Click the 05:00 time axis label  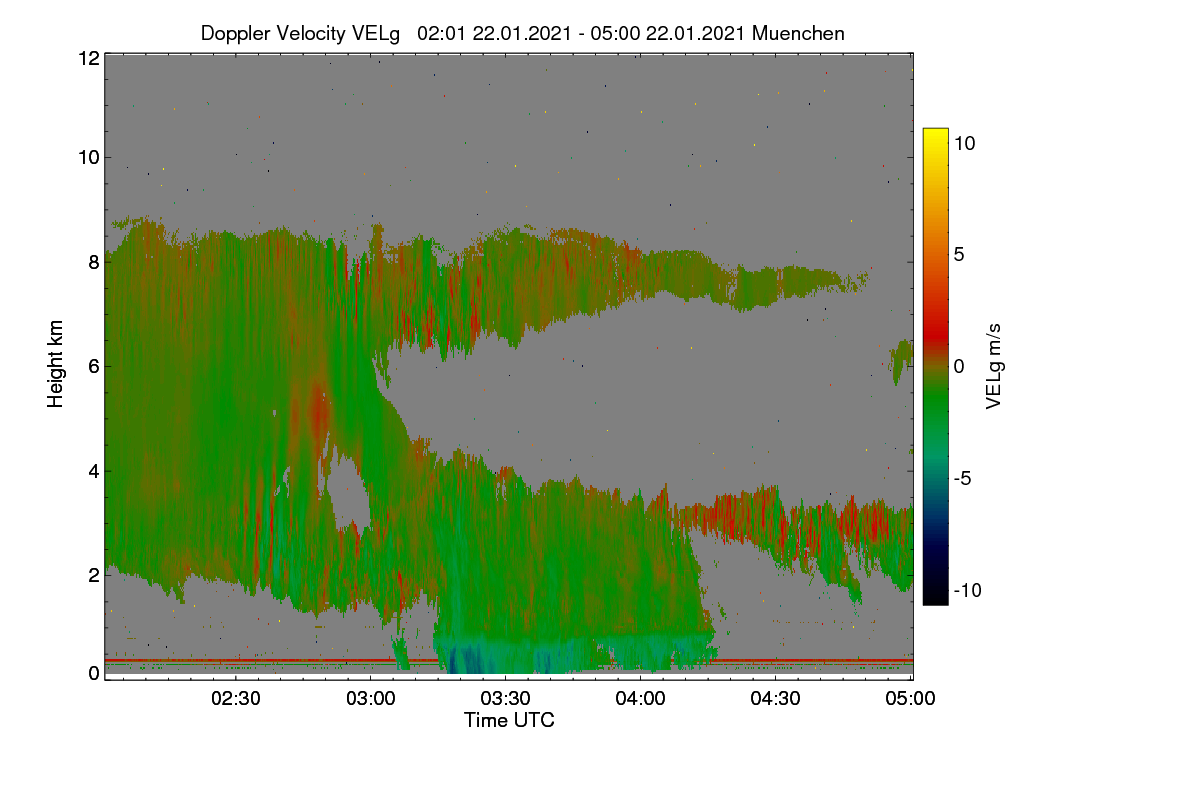(911, 698)
